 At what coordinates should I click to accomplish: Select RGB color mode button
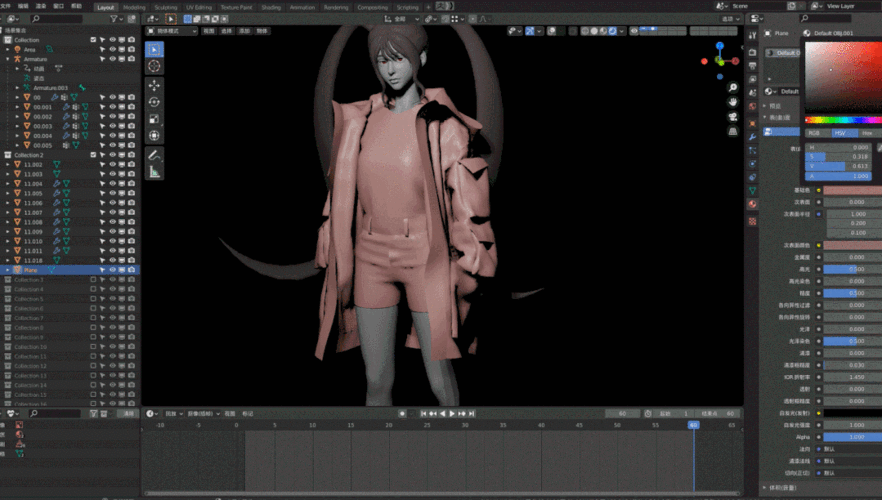[x=814, y=133]
